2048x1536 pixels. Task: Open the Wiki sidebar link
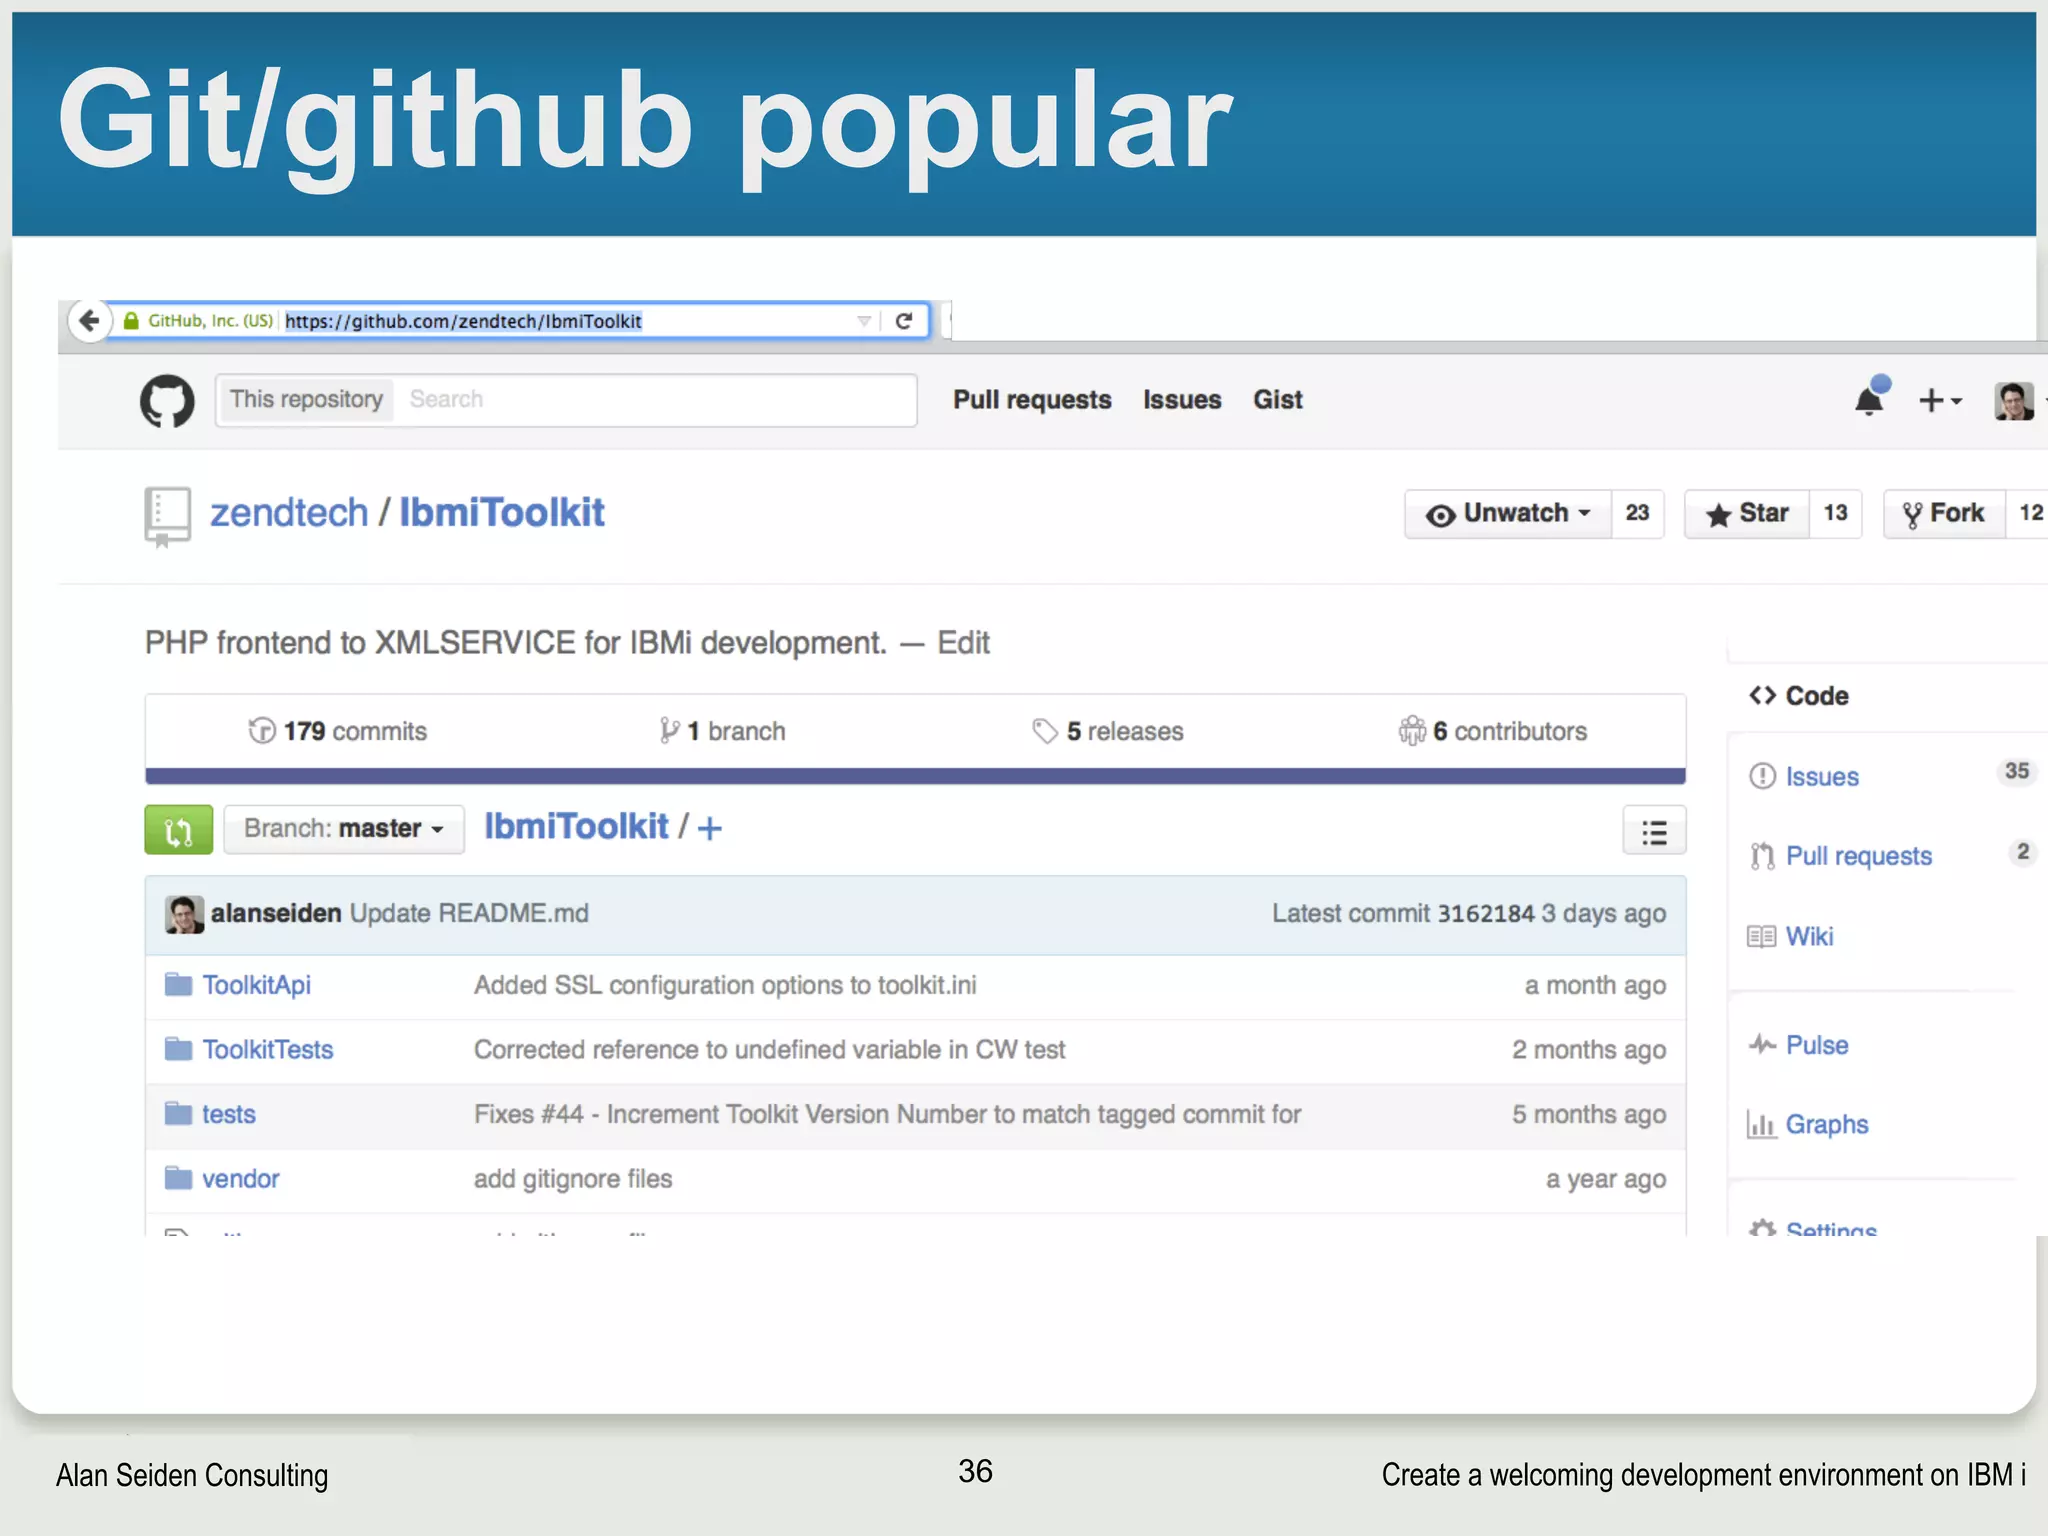point(1810,937)
